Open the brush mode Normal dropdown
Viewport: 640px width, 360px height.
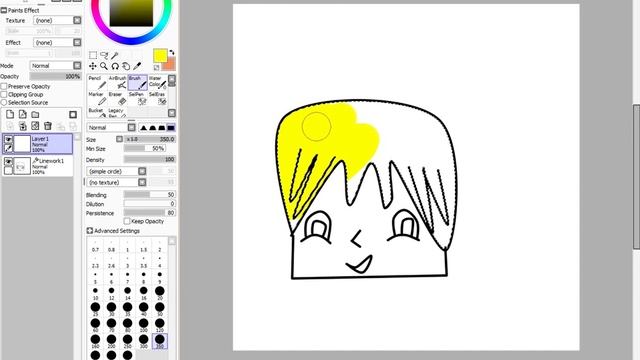coord(111,127)
